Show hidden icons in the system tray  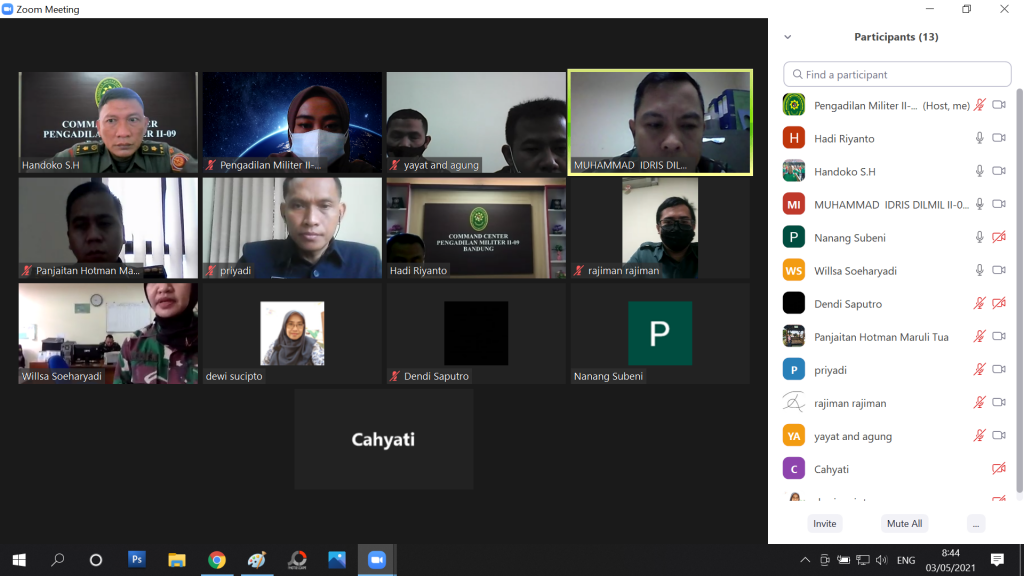tap(804, 560)
